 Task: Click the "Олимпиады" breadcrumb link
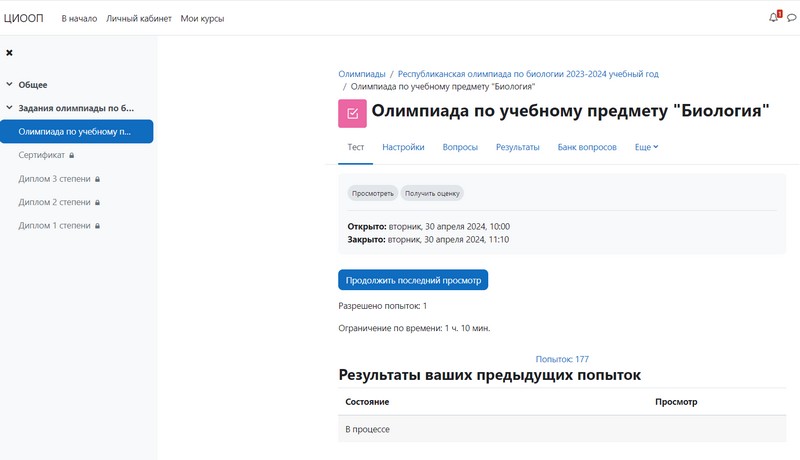coord(362,74)
